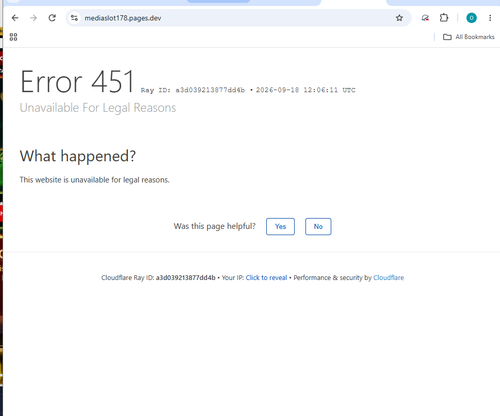The width and height of the screenshot is (500, 416).
Task: Open the profile avatar menu
Action: (x=471, y=18)
